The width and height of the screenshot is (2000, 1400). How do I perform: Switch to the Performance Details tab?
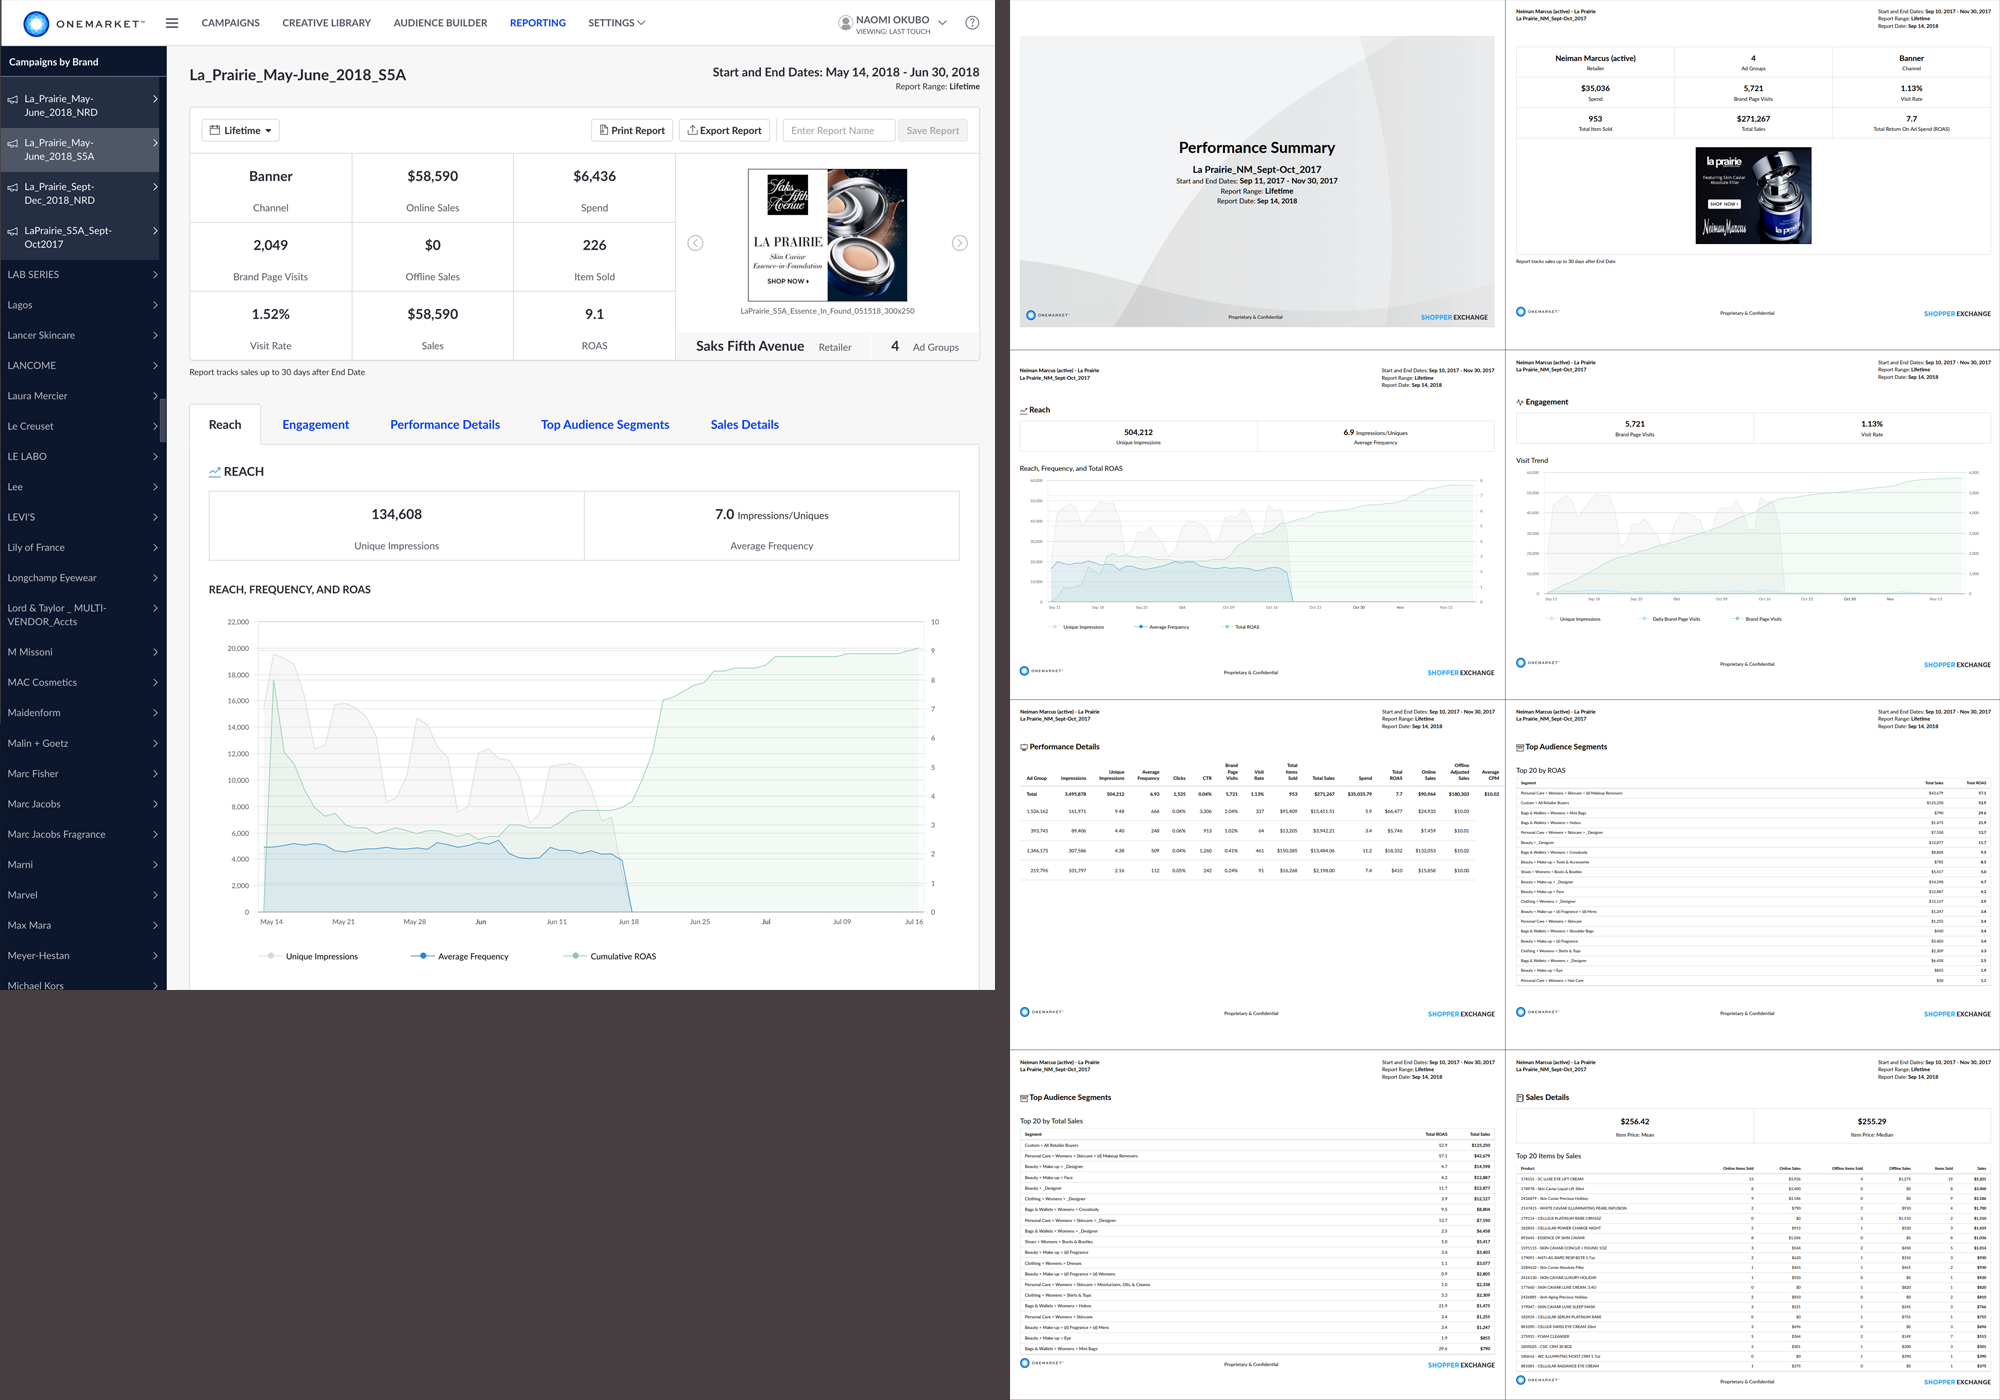click(x=445, y=425)
